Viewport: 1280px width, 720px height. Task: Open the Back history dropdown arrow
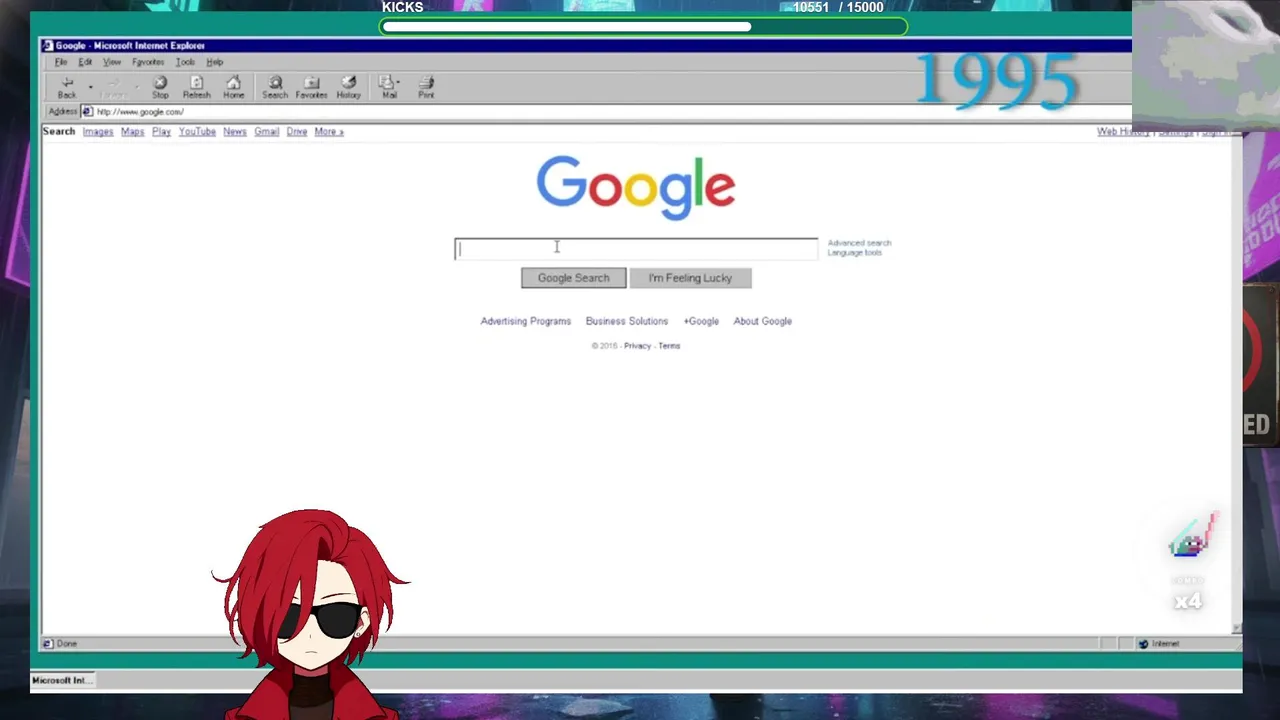click(x=90, y=87)
